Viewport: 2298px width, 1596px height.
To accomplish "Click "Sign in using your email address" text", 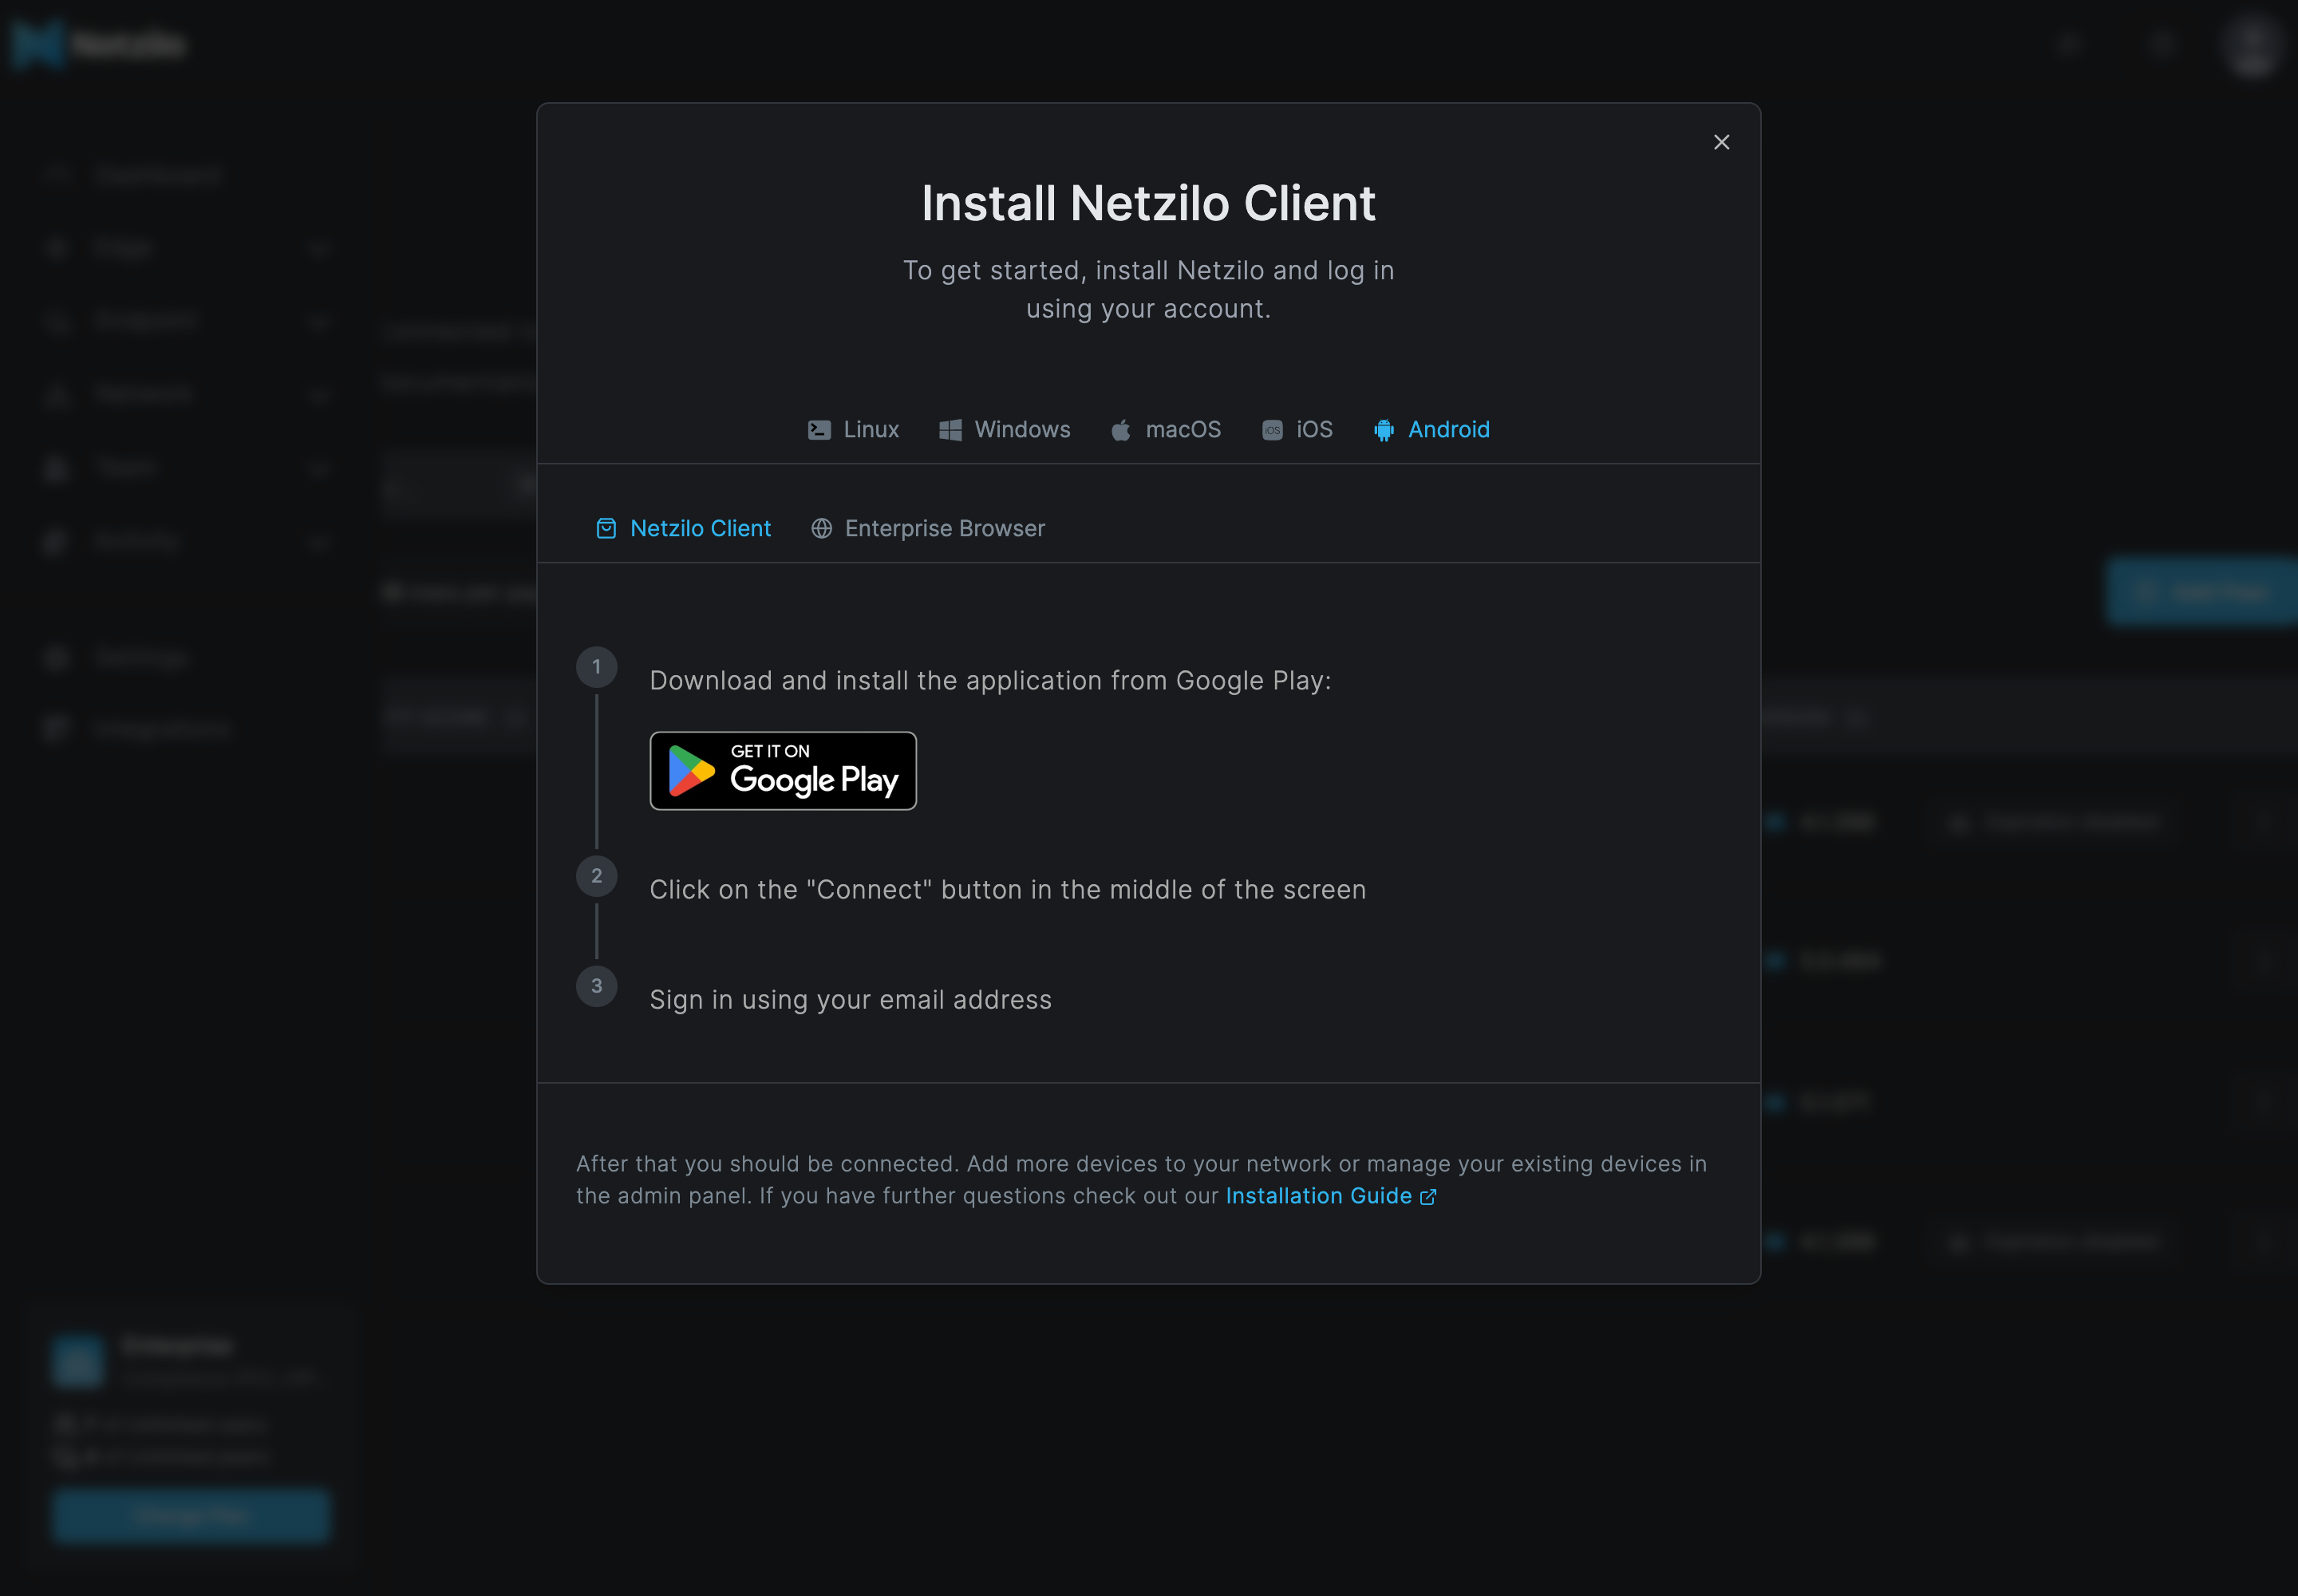I will (850, 1000).
